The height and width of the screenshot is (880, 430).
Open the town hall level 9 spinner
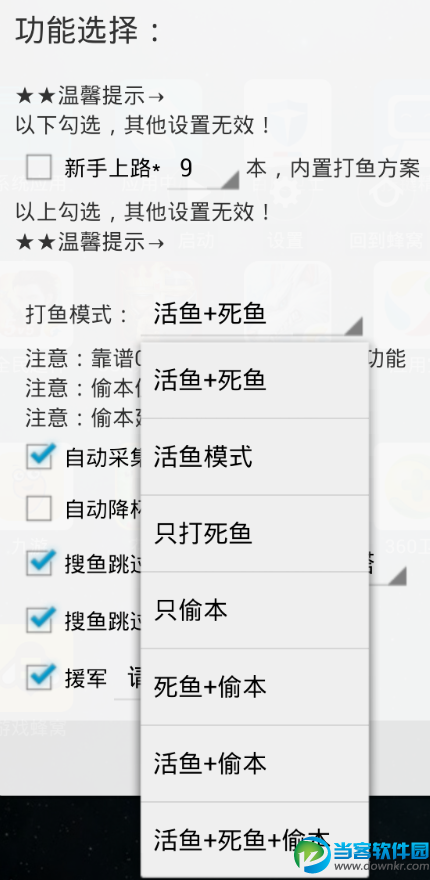pos(204,170)
